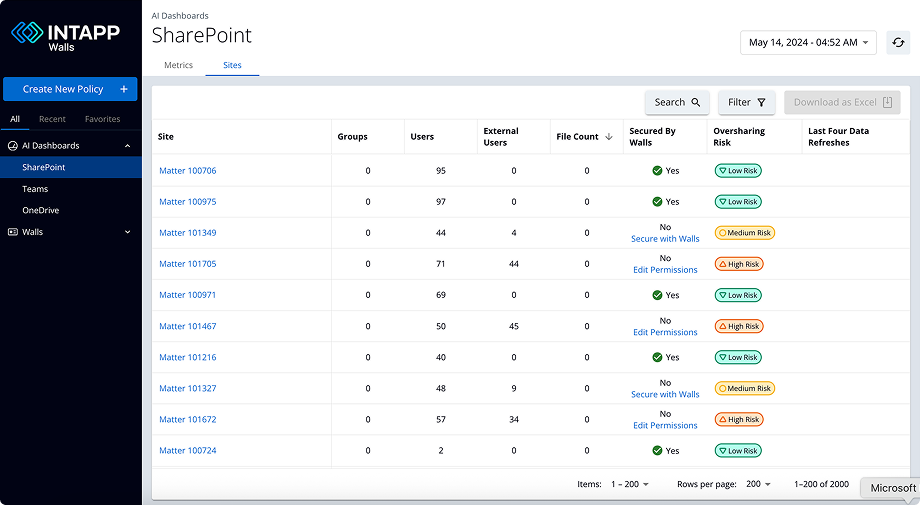This screenshot has width=920, height=505.
Task: Click the Microsoft tooltip label
Action: (x=892, y=488)
